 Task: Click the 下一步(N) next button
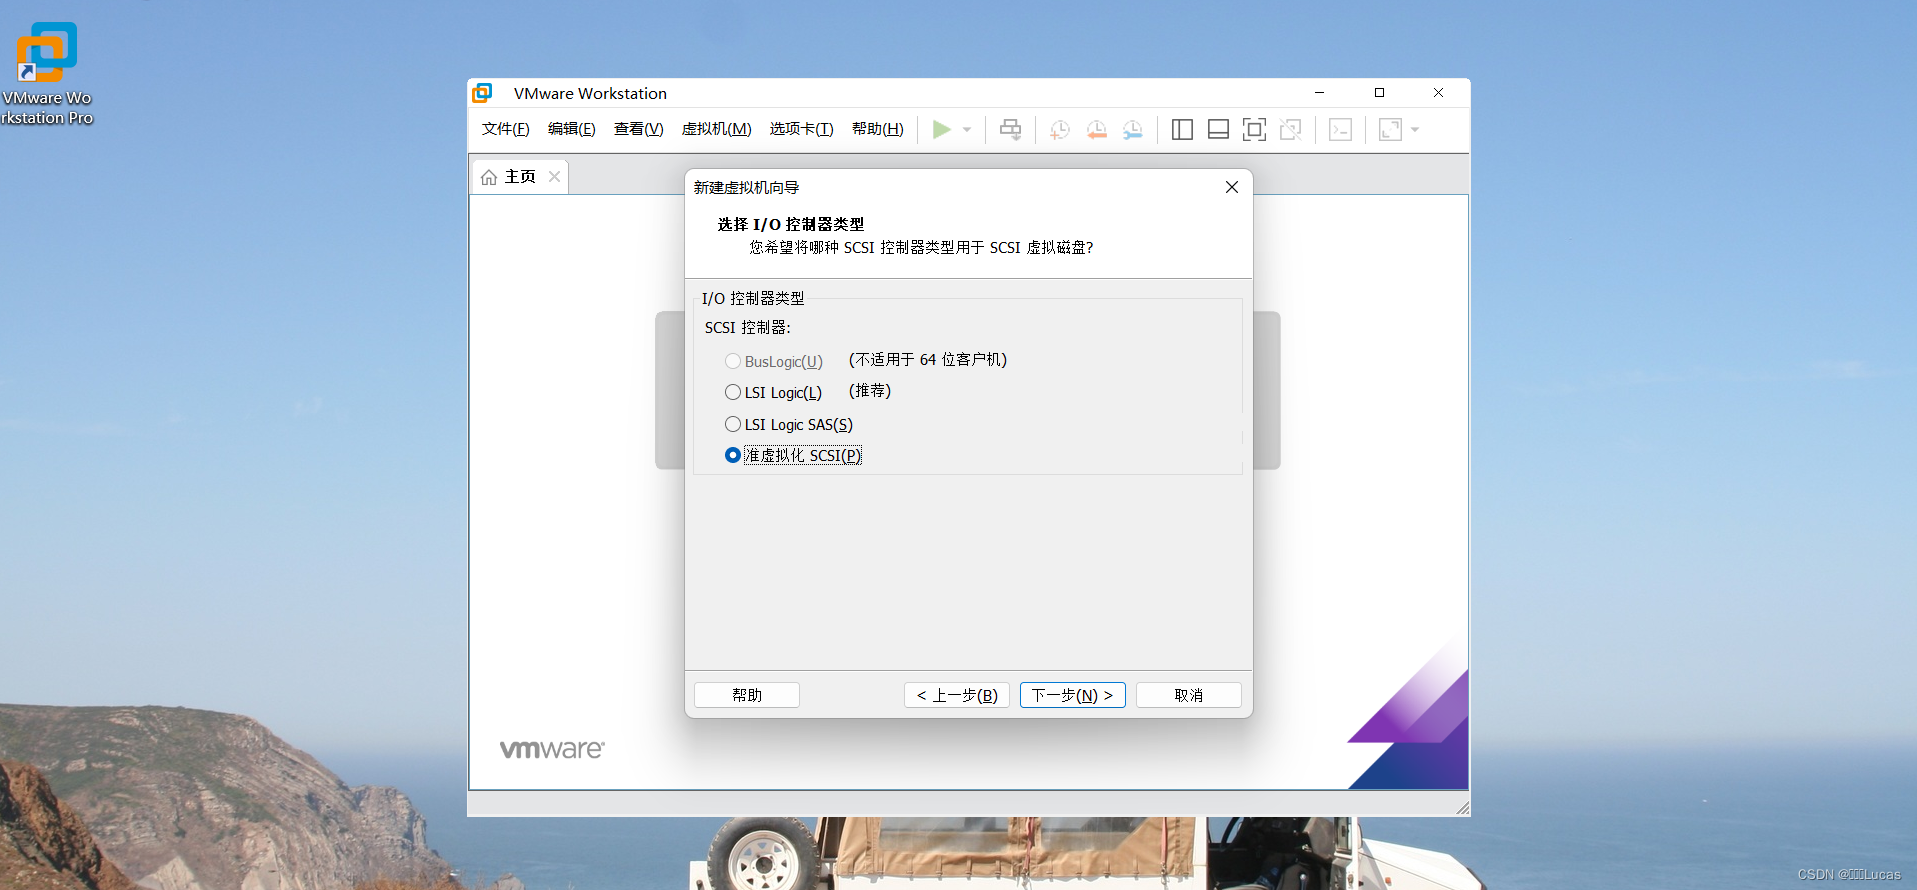[1073, 695]
